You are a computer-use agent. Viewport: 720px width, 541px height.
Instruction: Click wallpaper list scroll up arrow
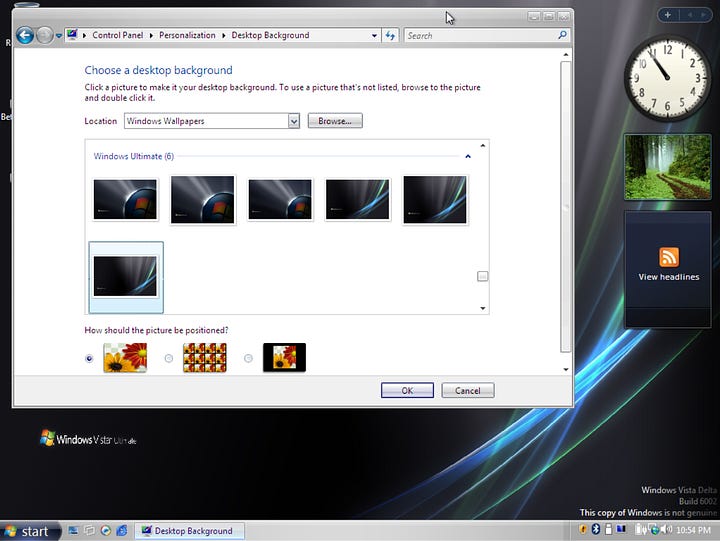point(483,146)
